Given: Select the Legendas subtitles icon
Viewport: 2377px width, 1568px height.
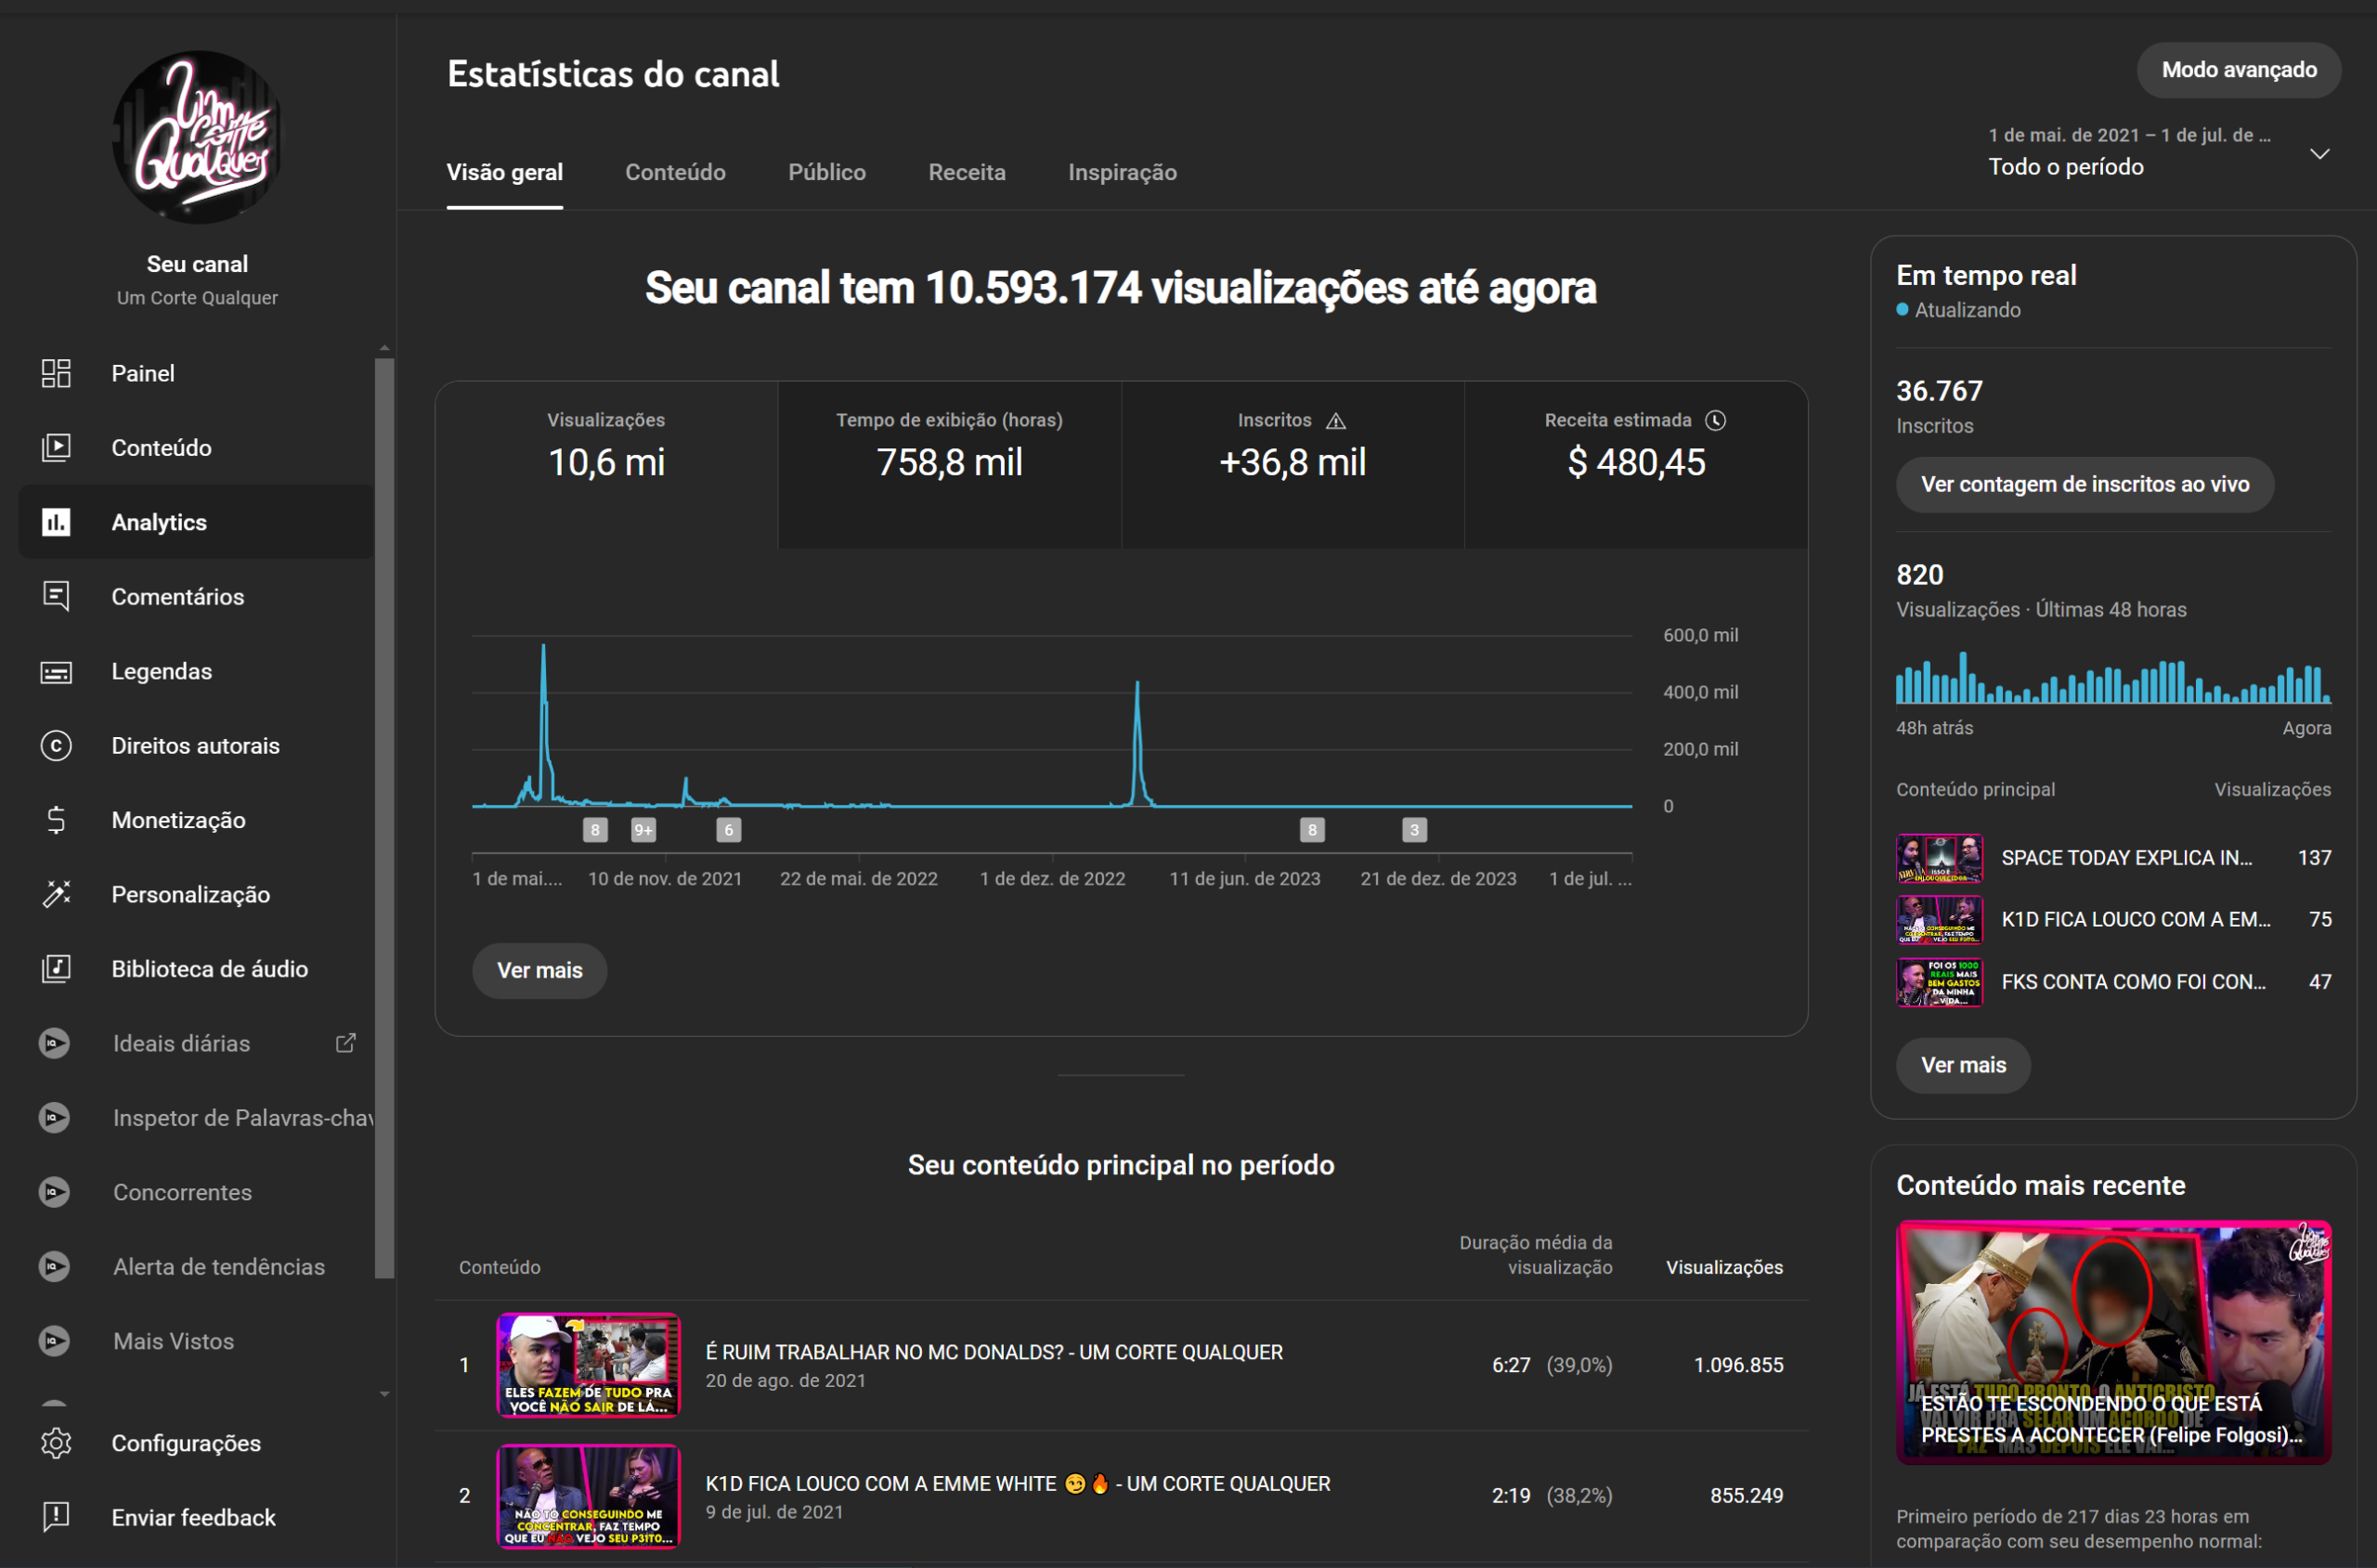Looking at the screenshot, I should 56,671.
